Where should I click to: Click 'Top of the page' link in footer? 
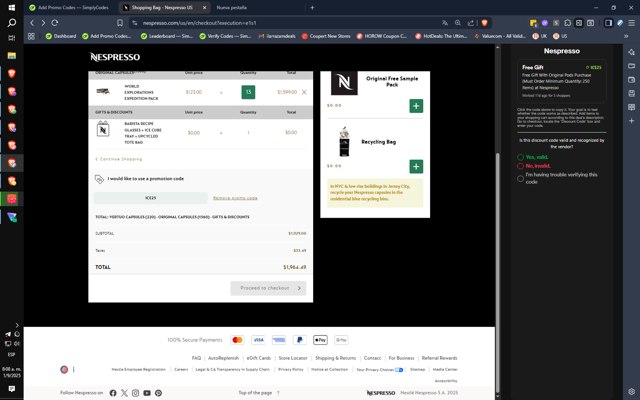(259, 393)
